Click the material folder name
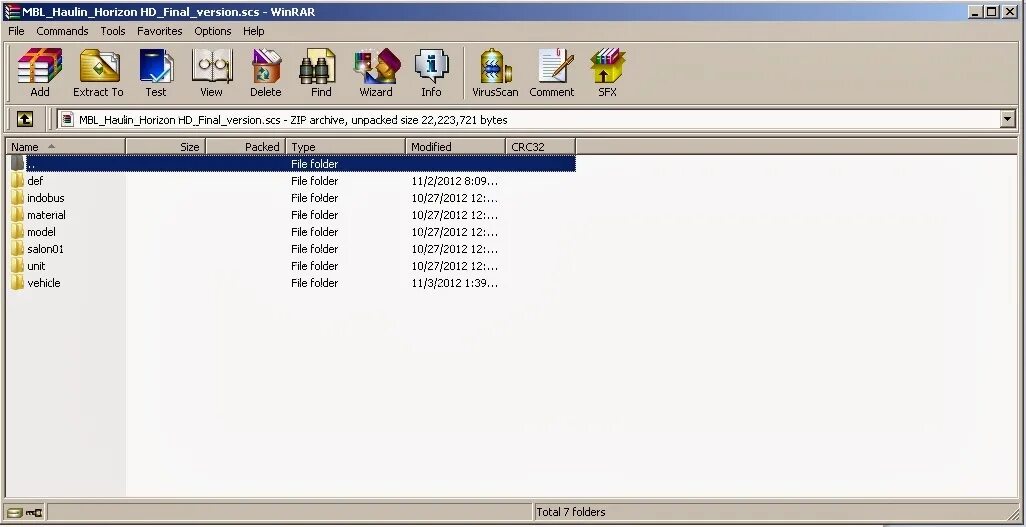The image size is (1026, 527). (46, 215)
